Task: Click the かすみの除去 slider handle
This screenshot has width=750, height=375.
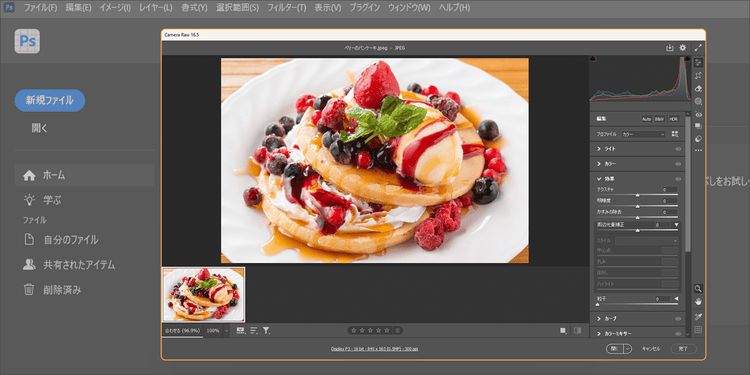Action: coord(637,218)
